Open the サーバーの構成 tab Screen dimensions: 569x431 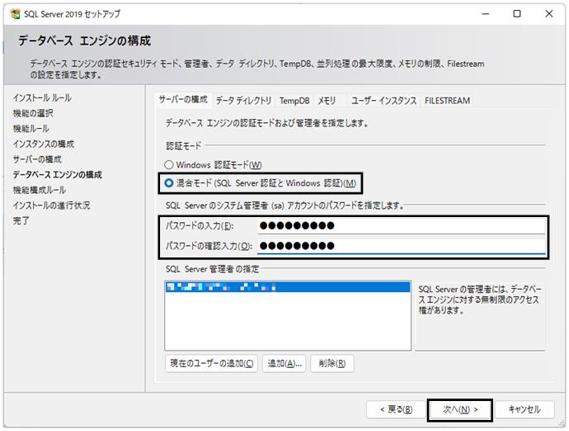point(183,100)
